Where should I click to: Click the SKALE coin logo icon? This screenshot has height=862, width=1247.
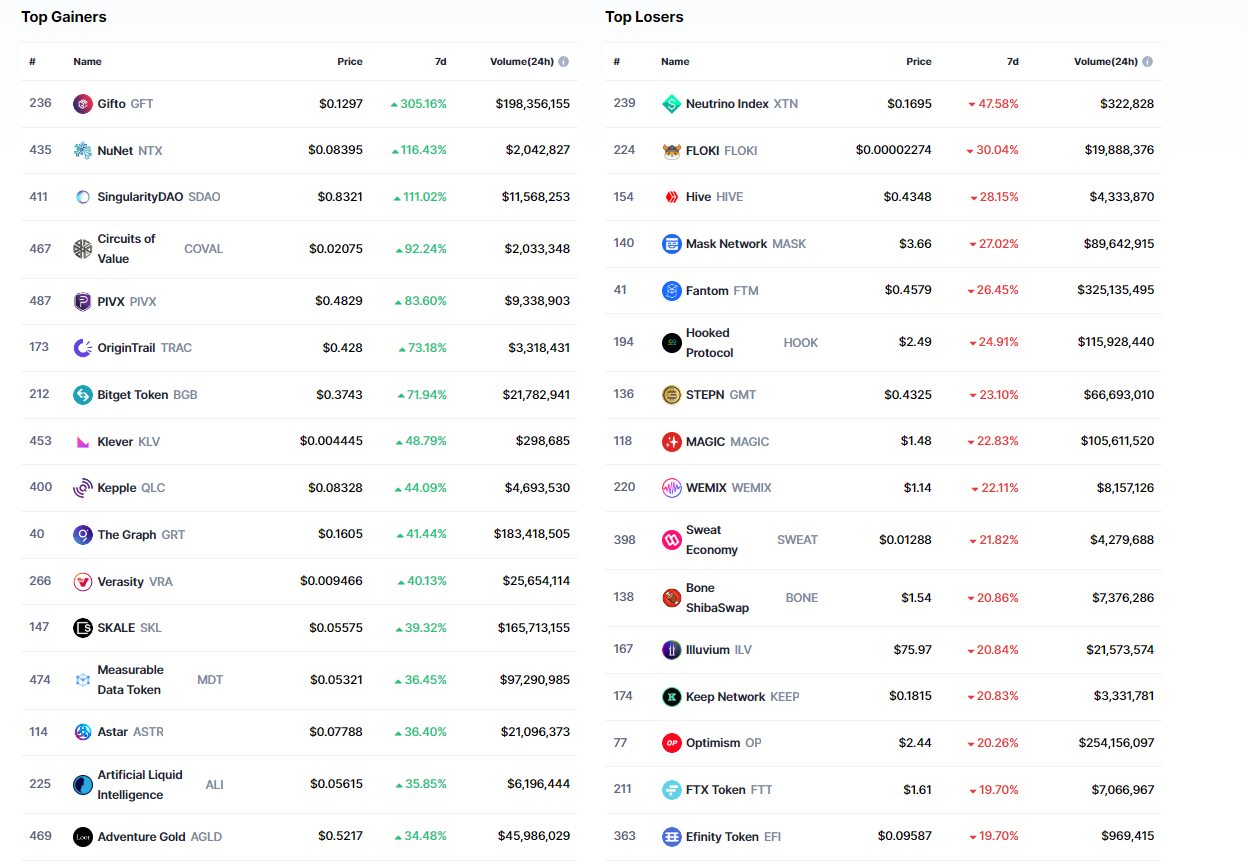(x=83, y=628)
